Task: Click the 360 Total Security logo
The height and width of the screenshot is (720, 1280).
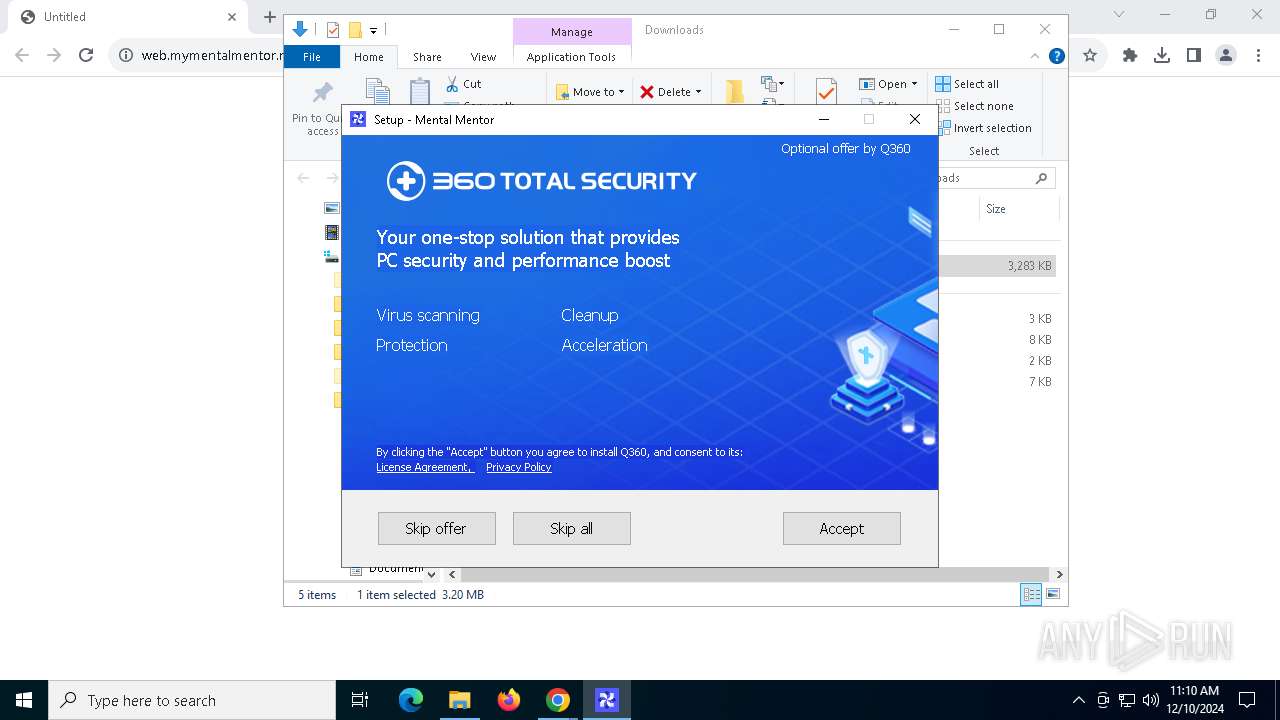Action: [541, 181]
